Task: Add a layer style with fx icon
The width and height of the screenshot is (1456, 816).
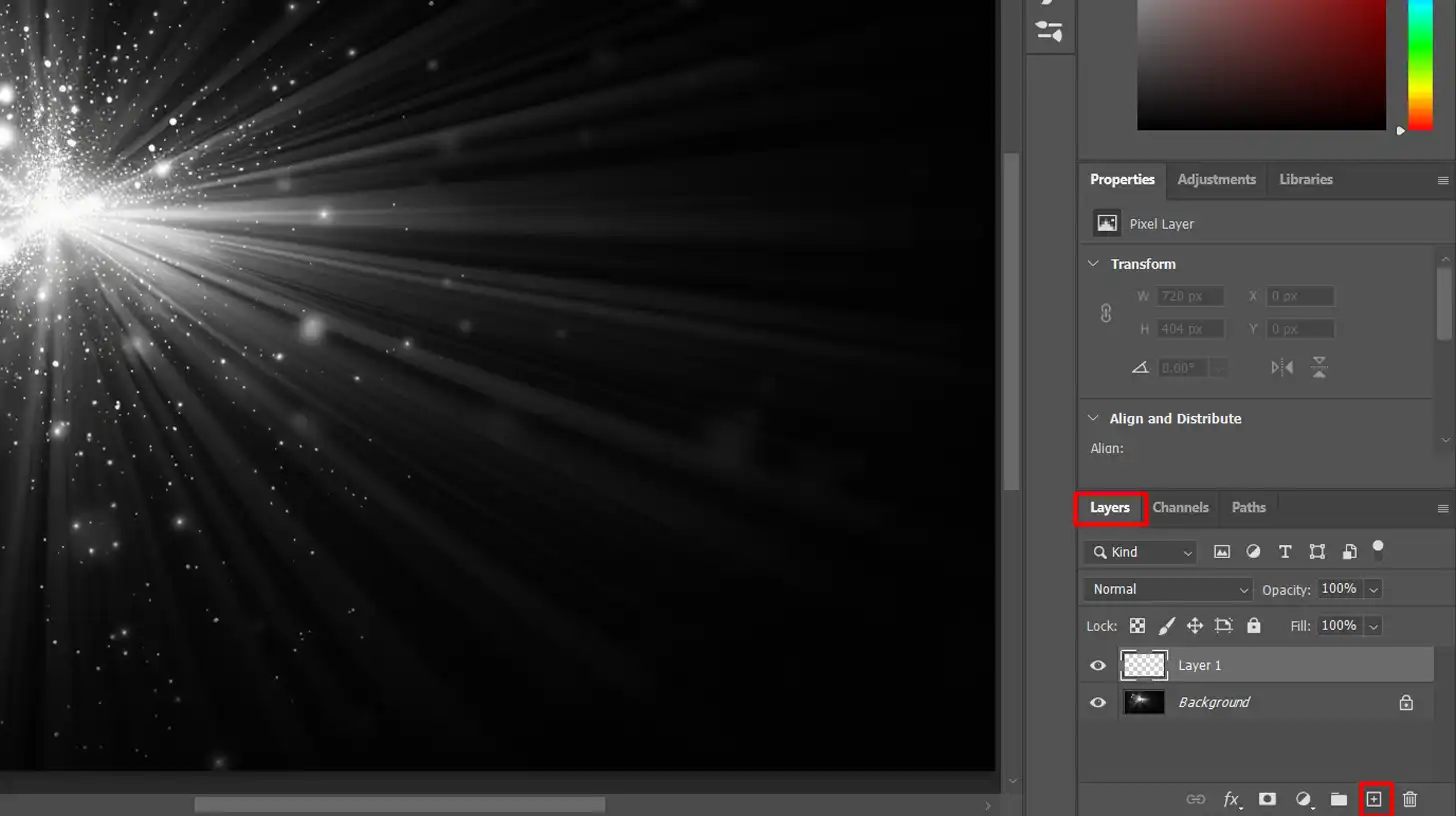Action: [x=1232, y=799]
